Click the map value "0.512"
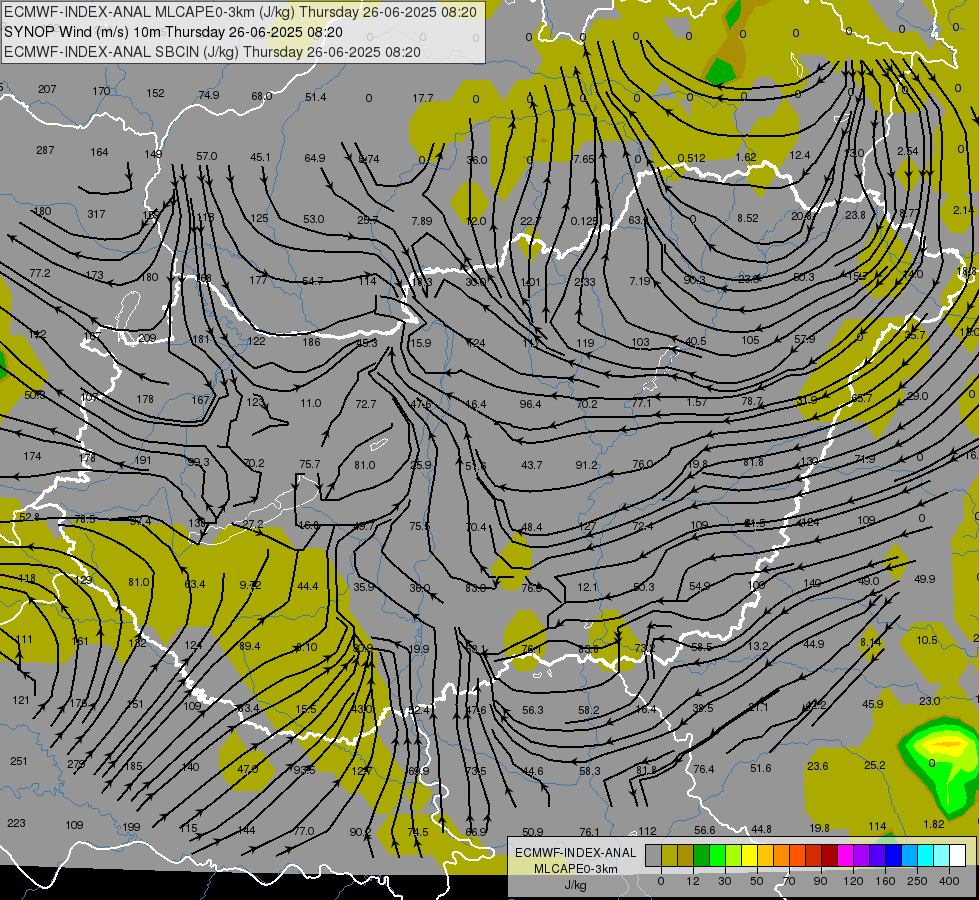Screen dimensions: 979x900 (691, 158)
